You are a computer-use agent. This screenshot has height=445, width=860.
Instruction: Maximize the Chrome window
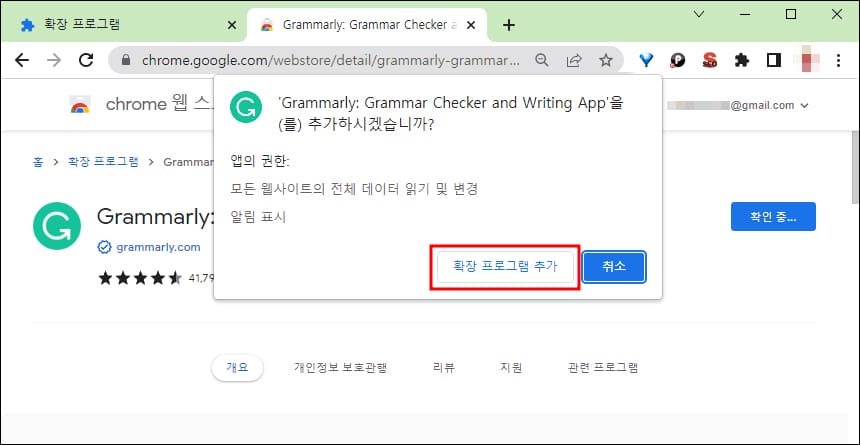pyautogui.click(x=791, y=15)
